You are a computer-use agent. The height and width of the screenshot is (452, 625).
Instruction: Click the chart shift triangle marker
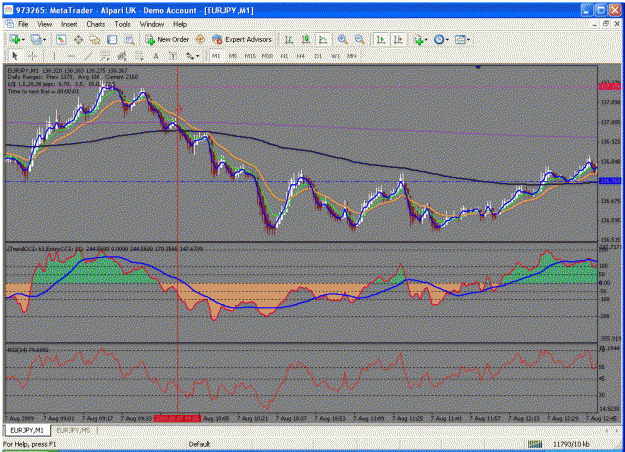tap(478, 68)
